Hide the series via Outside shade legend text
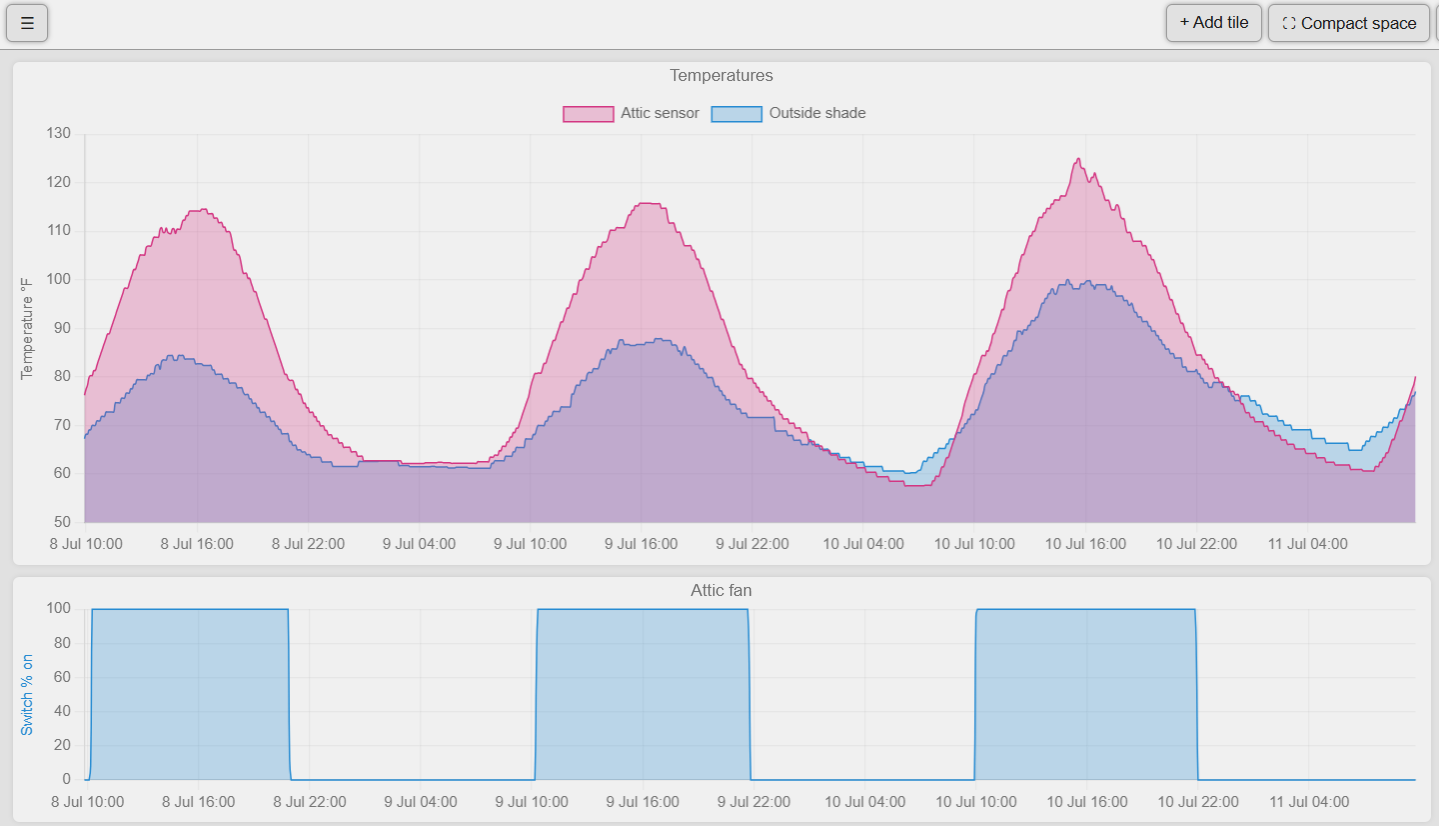1439x826 pixels. [816, 113]
